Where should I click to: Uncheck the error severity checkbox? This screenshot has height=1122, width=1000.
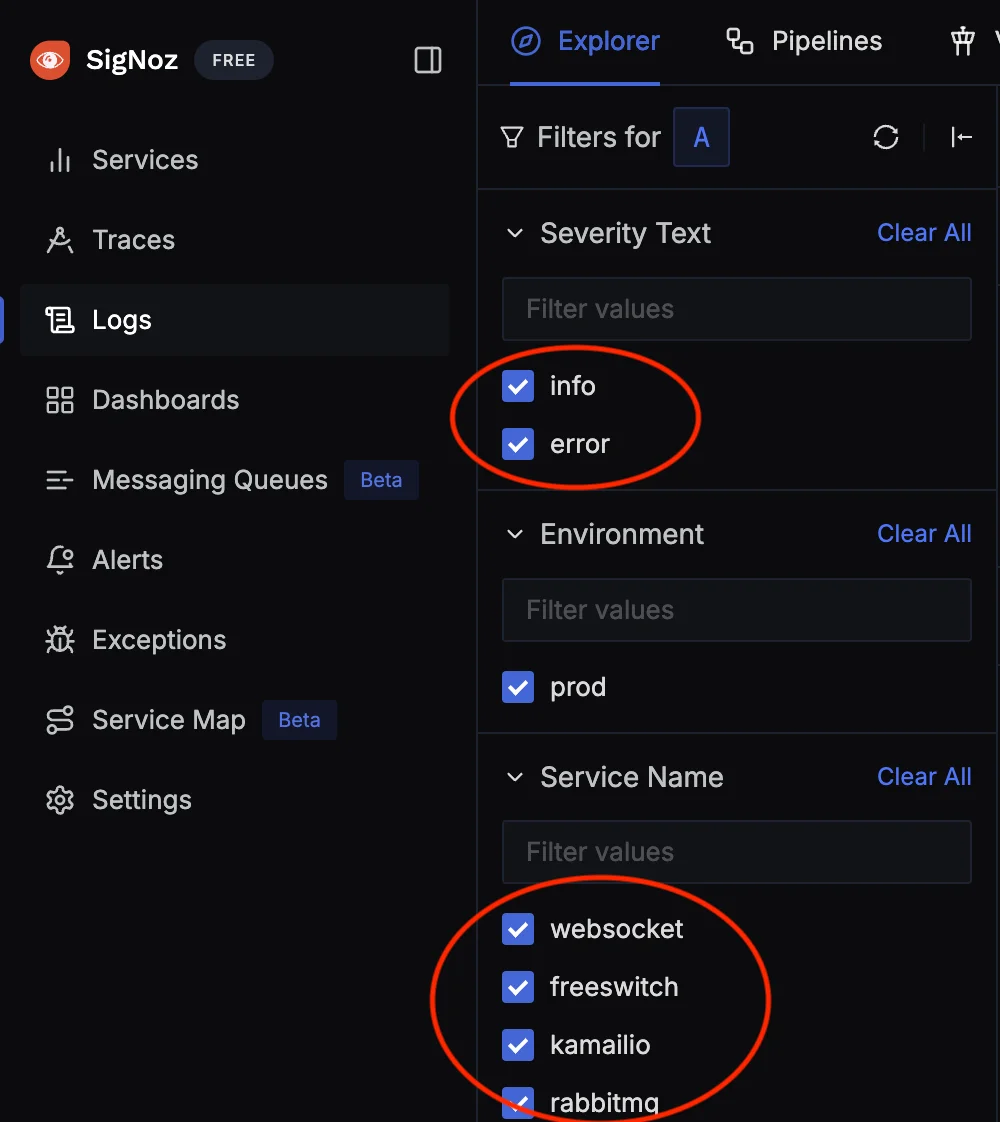click(x=518, y=444)
